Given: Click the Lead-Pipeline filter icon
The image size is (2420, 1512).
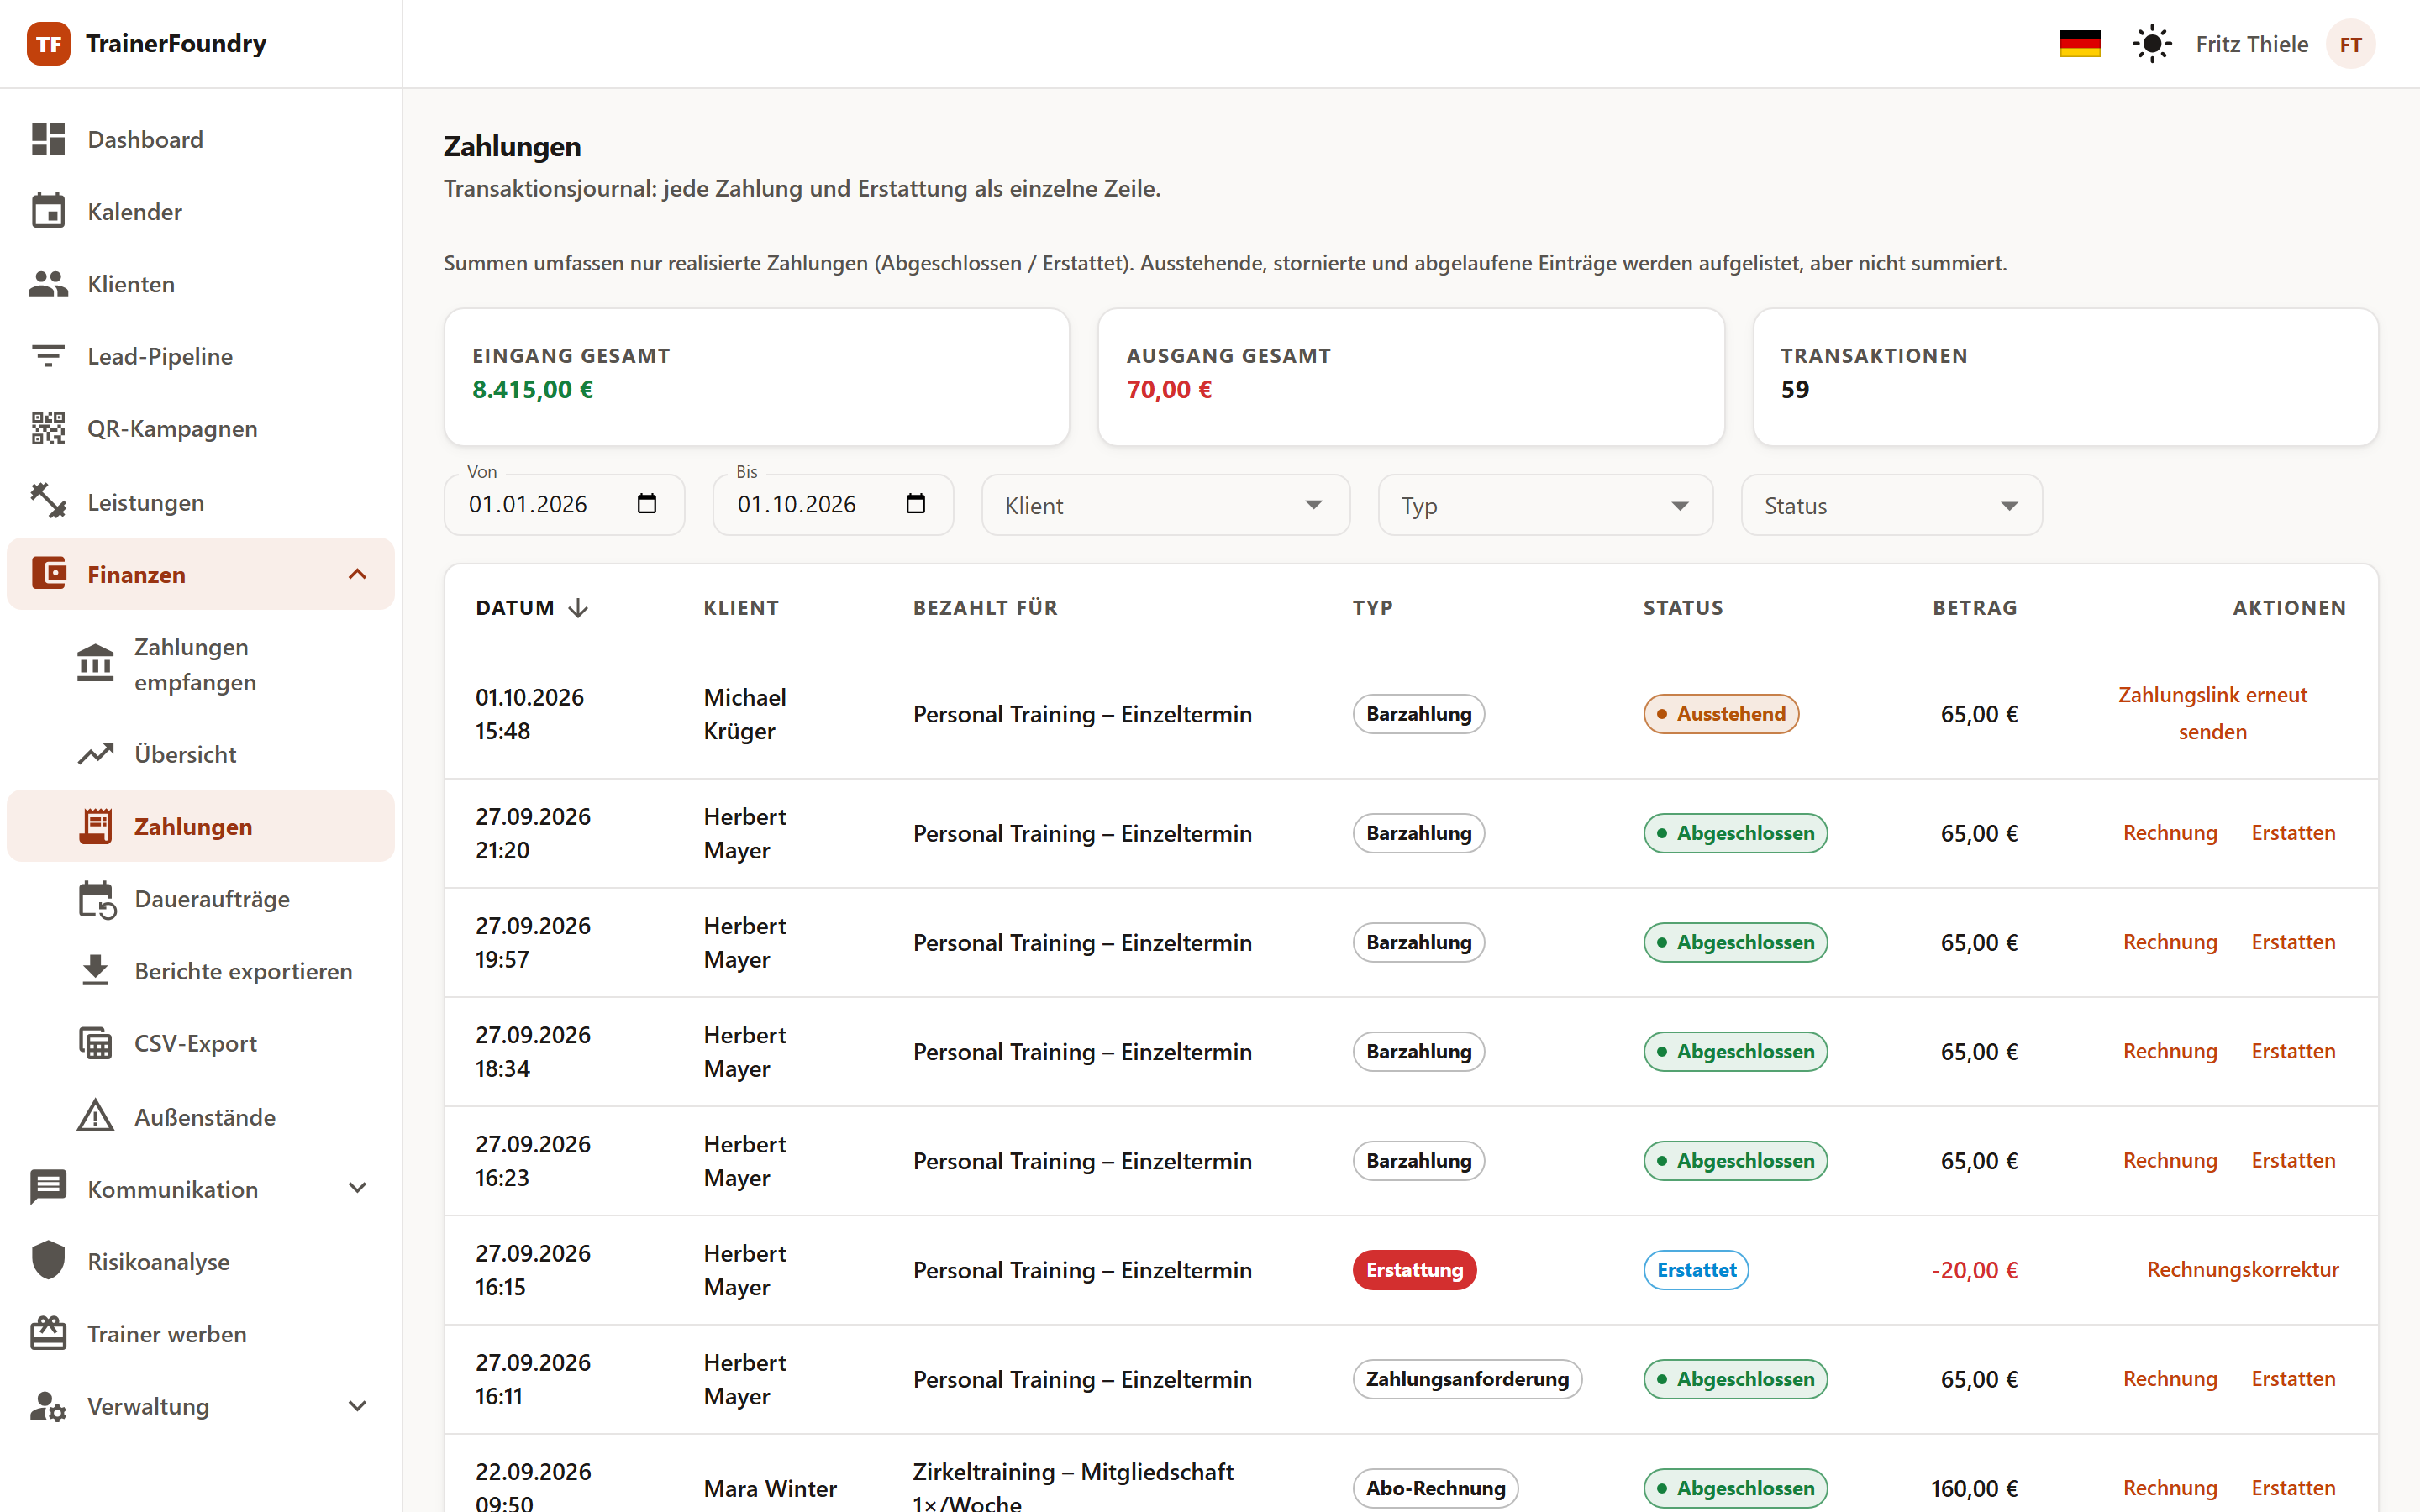Looking at the screenshot, I should [x=48, y=356].
